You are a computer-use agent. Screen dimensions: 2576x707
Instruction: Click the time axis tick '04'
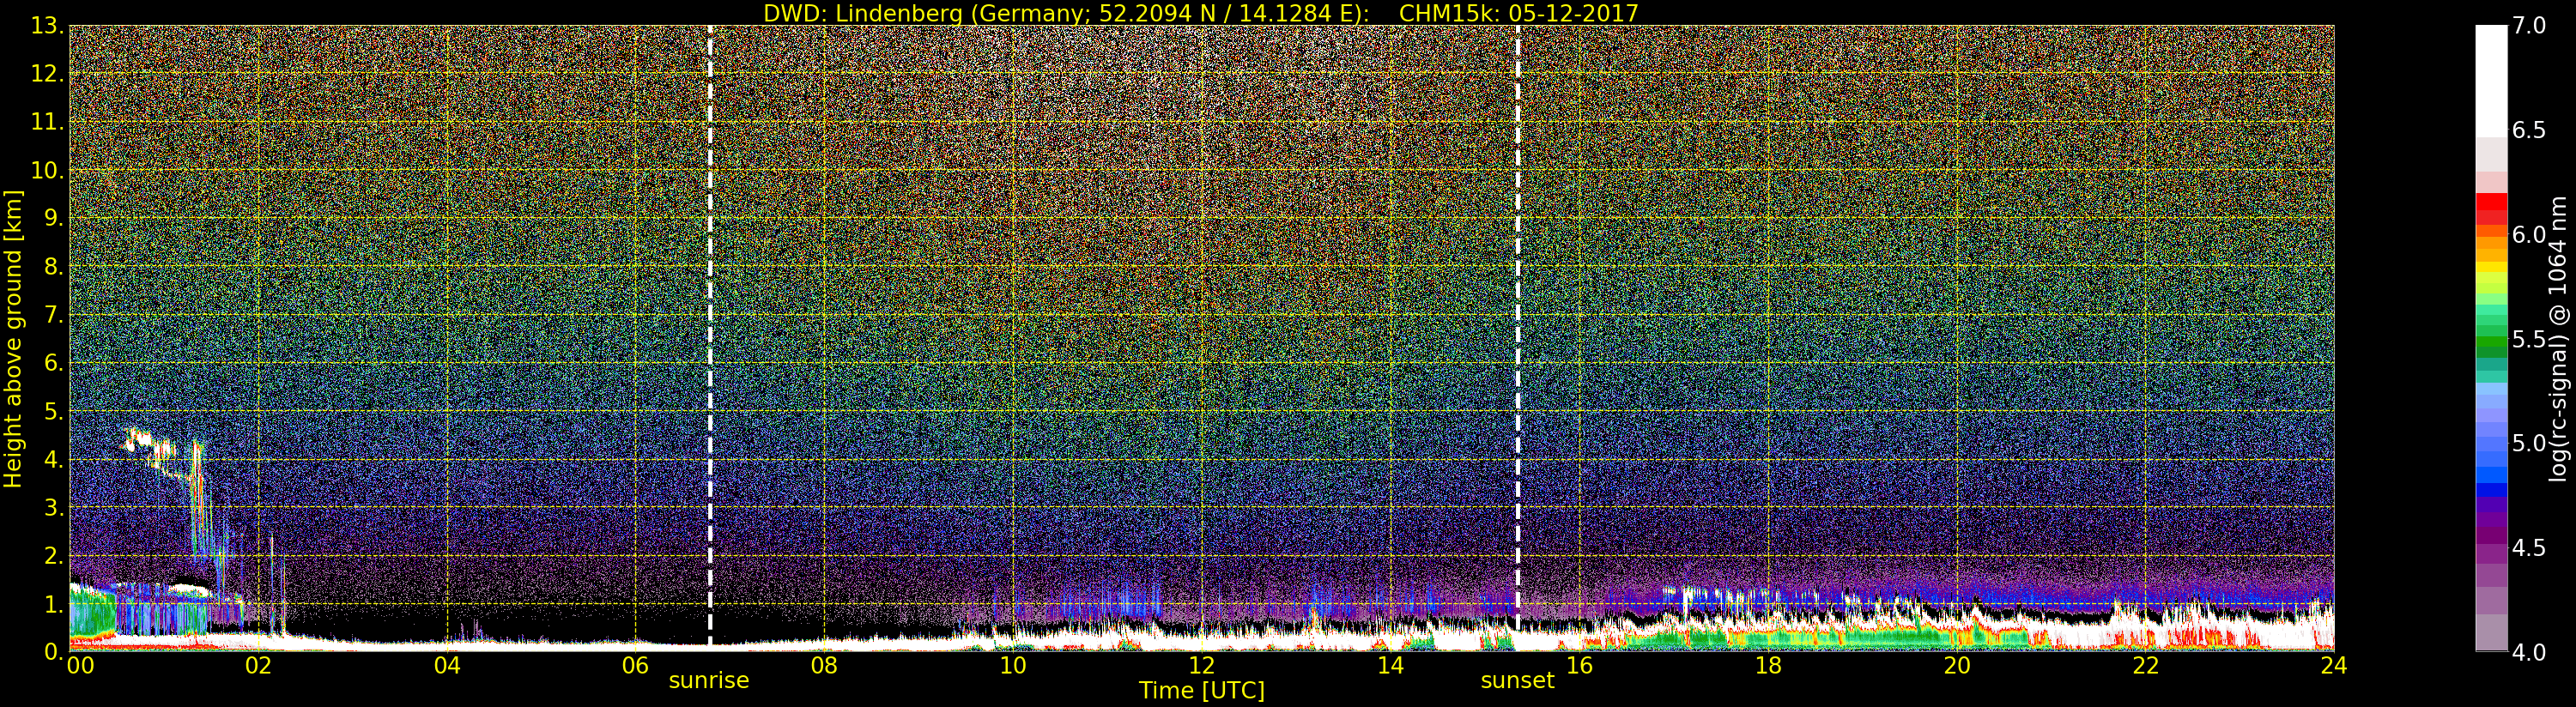pyautogui.click(x=447, y=666)
